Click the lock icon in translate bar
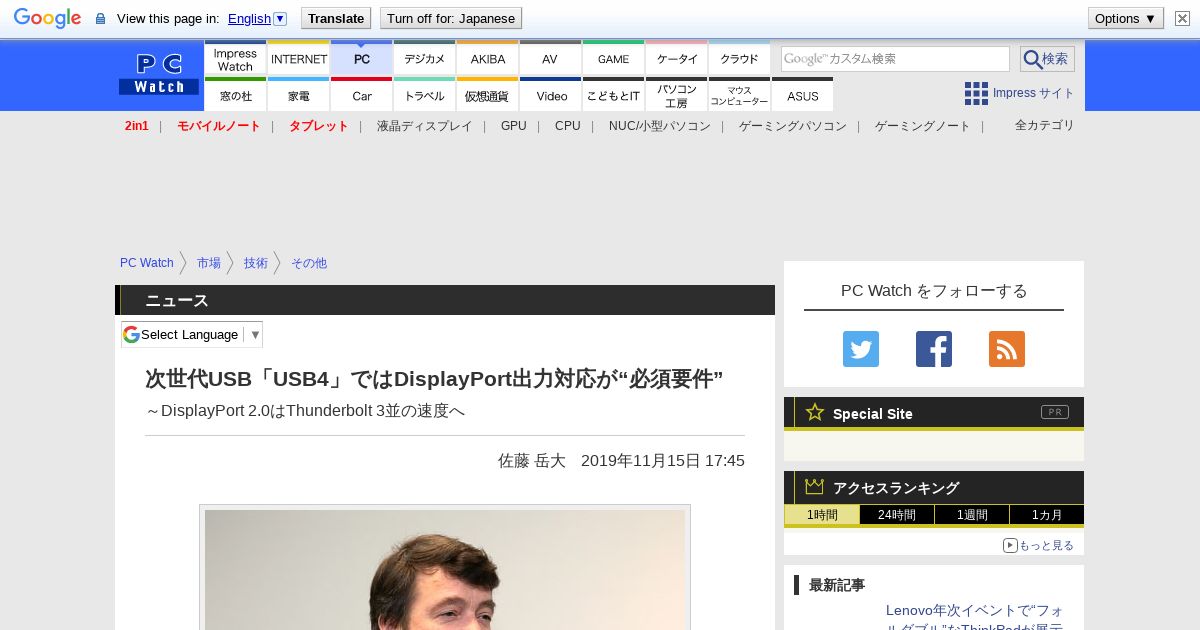1200x630 pixels. coord(100,19)
